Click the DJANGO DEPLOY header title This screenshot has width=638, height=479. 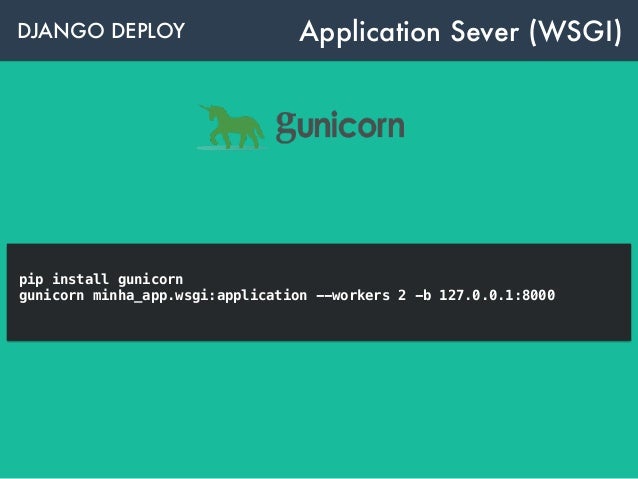click(x=101, y=31)
